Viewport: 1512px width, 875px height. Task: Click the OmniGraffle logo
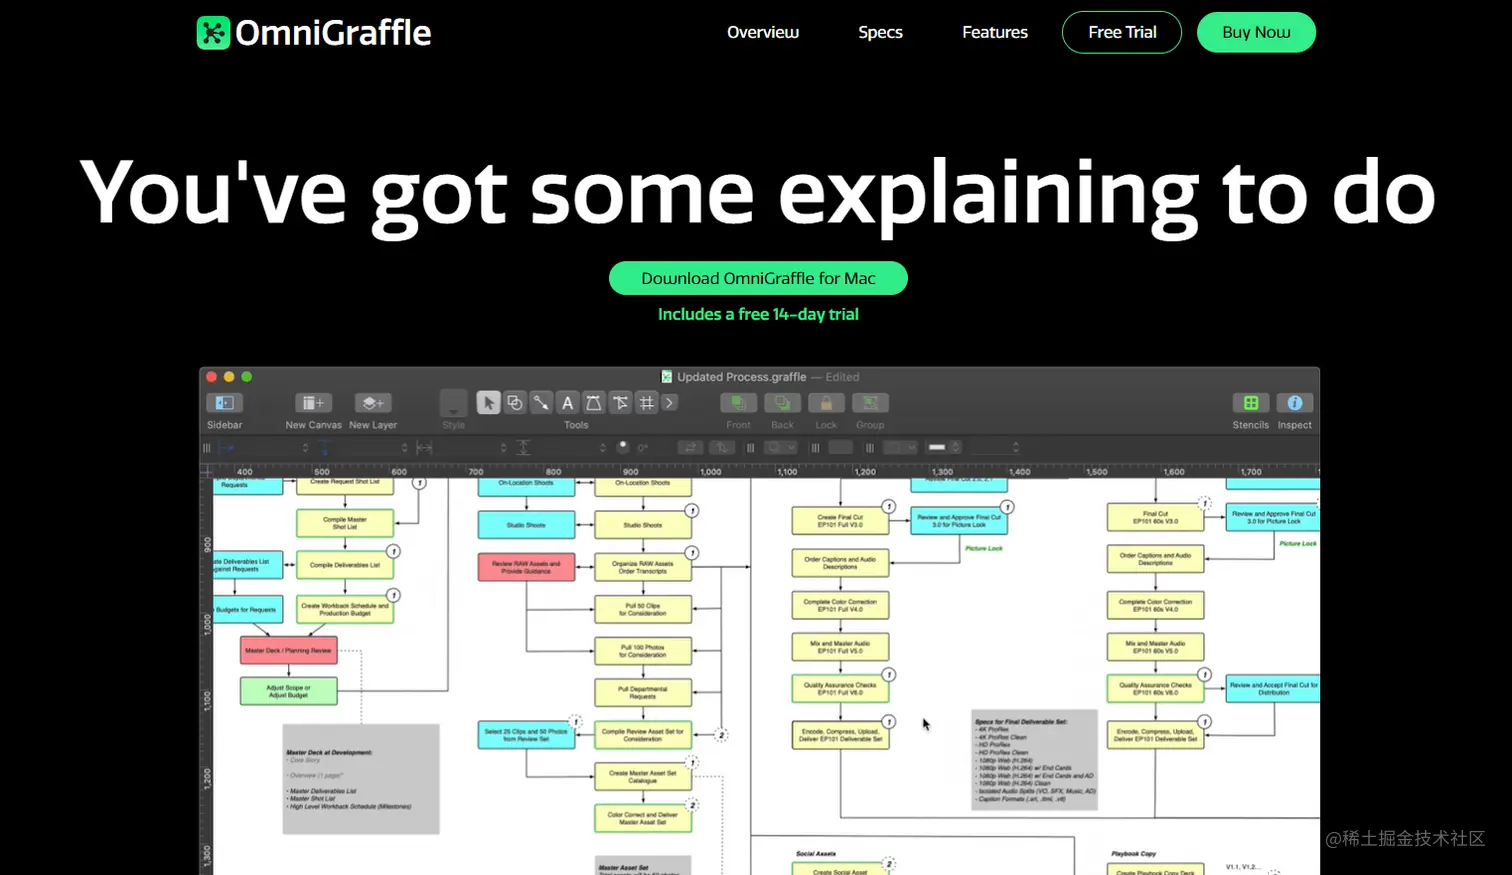coord(314,33)
